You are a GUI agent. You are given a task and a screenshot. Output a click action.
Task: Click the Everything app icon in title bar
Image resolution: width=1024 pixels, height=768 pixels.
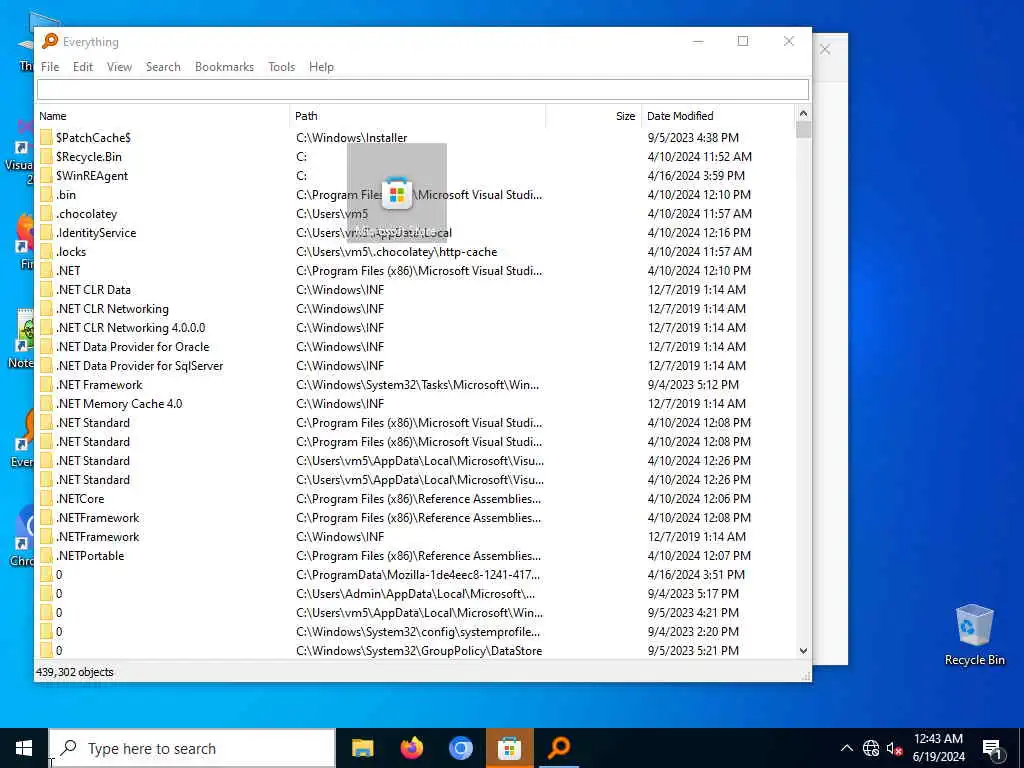click(50, 41)
